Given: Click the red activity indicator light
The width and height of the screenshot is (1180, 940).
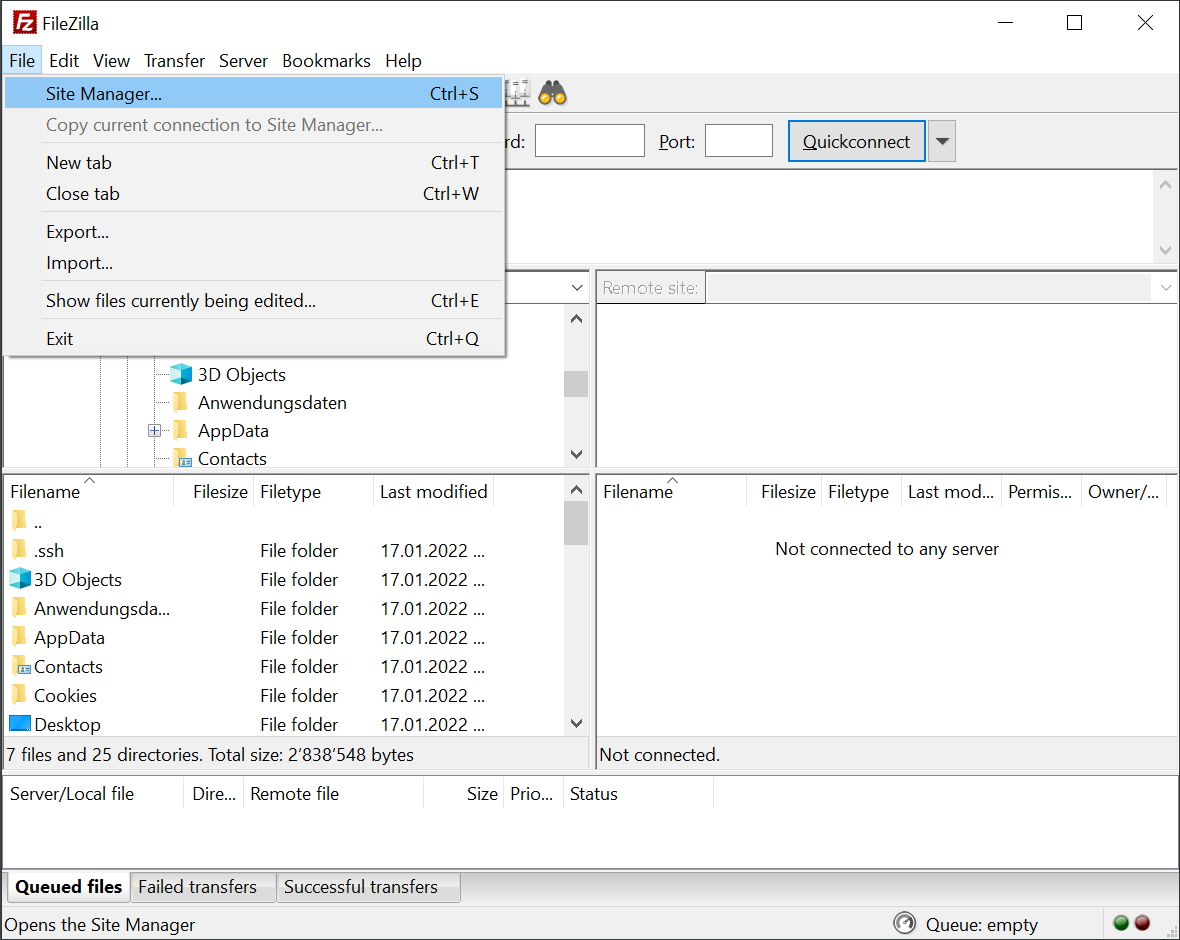Looking at the screenshot, I should pyautogui.click(x=1142, y=923).
